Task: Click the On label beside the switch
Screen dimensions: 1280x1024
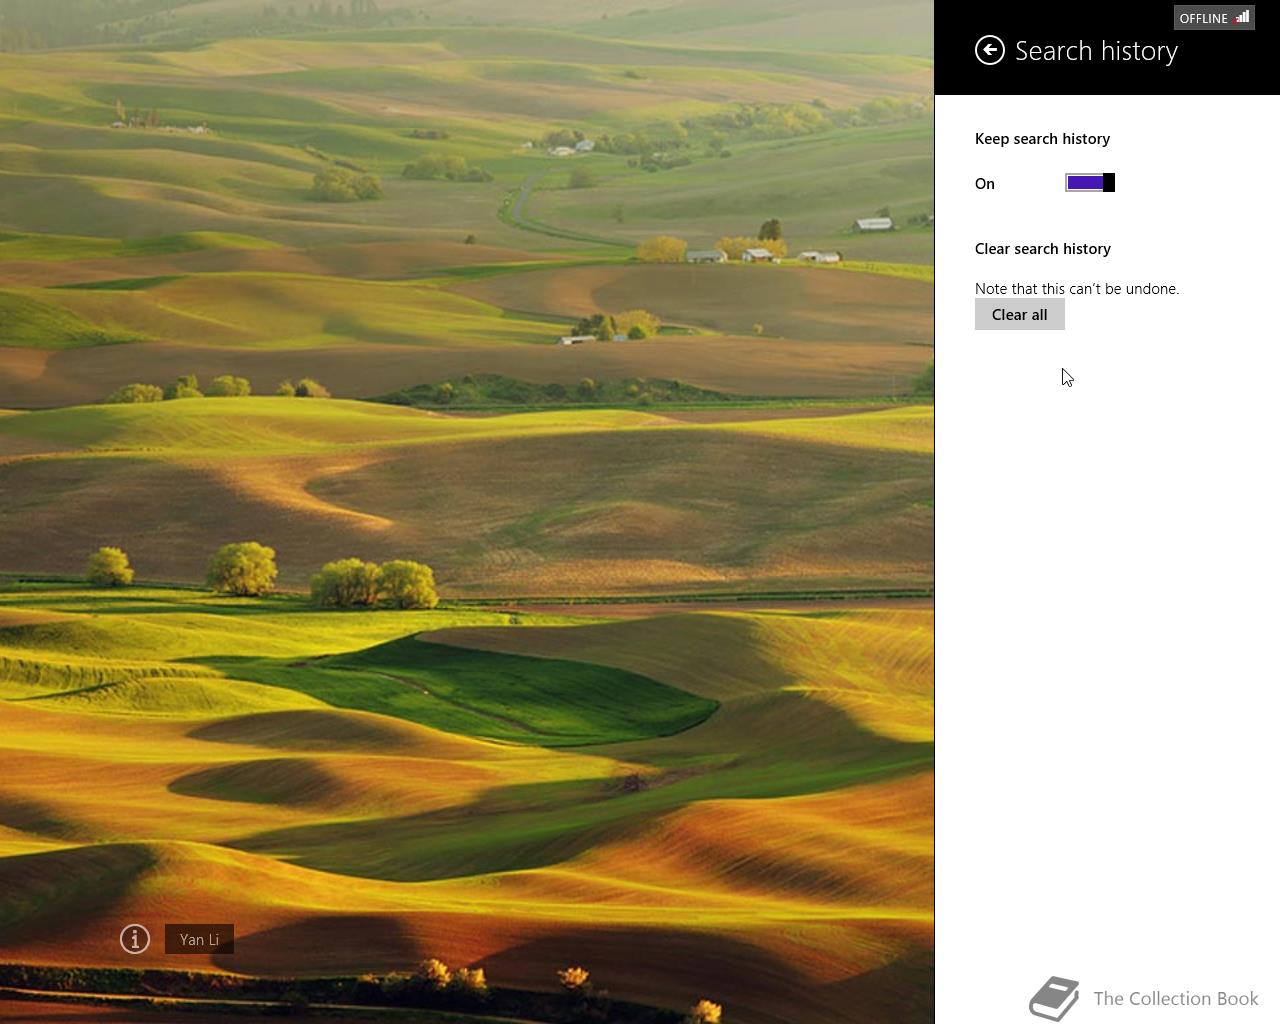Action: 985,184
